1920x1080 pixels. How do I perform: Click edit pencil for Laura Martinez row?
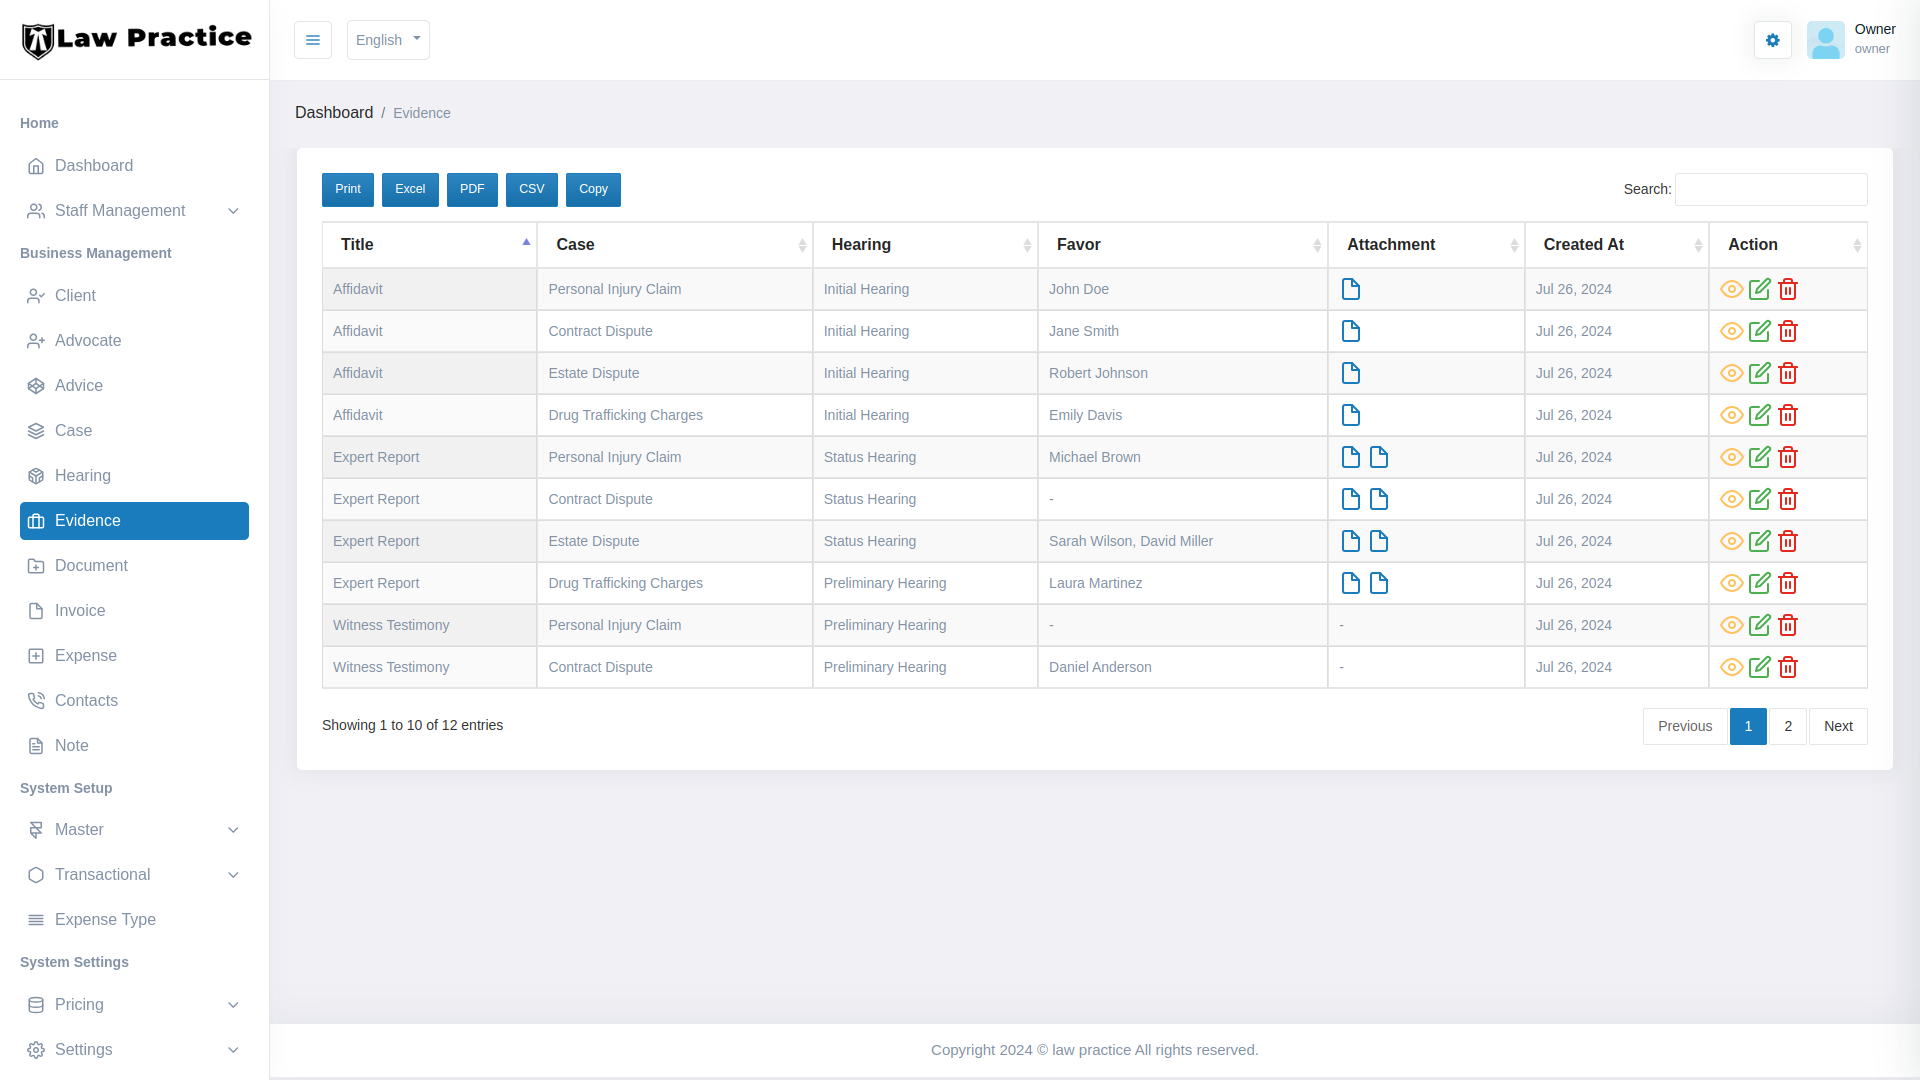[1760, 583]
